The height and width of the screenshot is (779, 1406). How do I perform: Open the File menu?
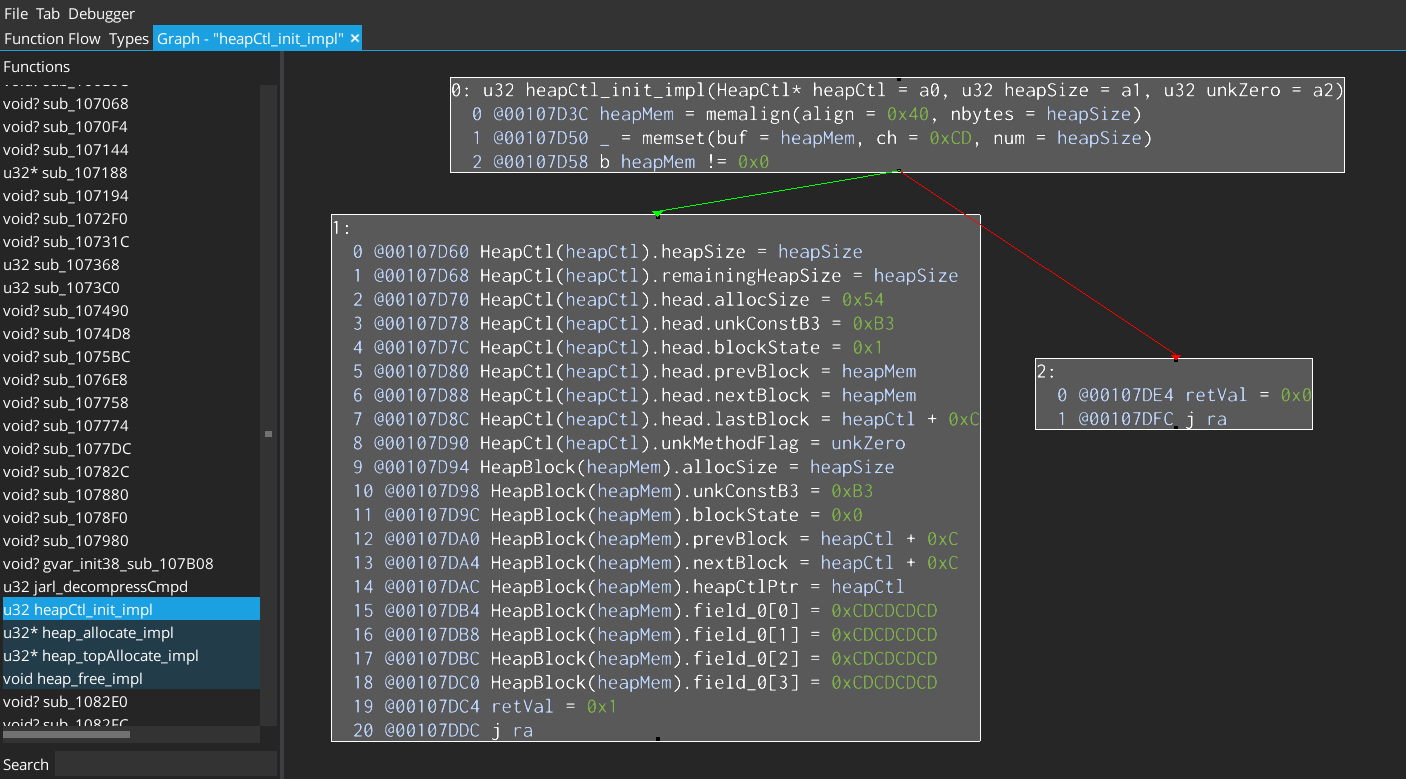16,14
